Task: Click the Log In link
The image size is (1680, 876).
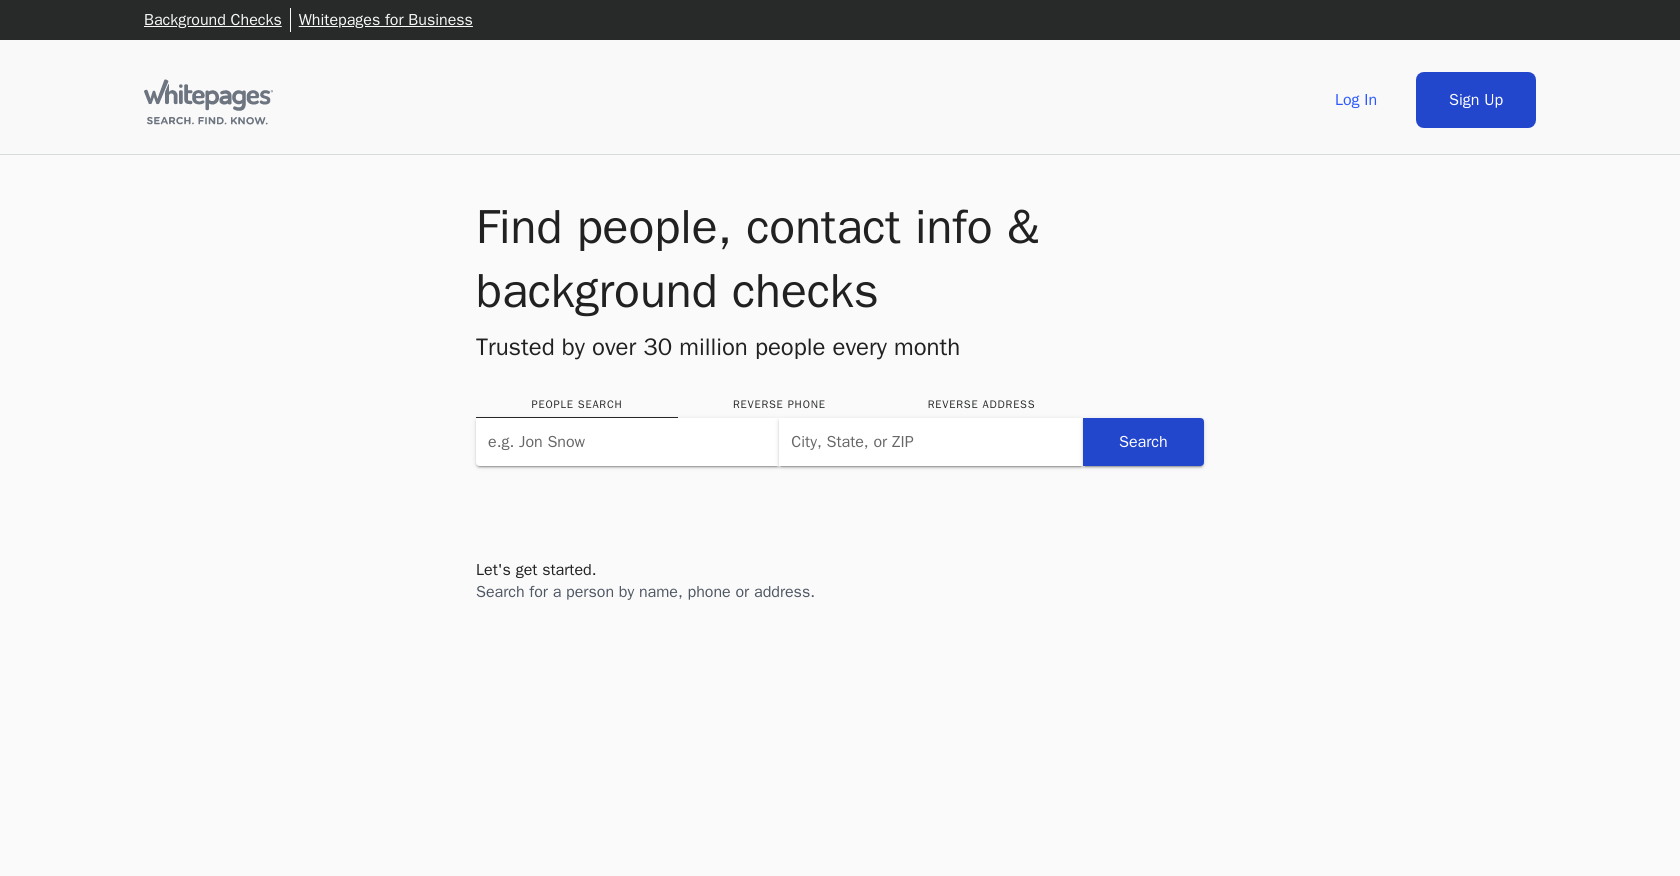Action: click(x=1356, y=100)
